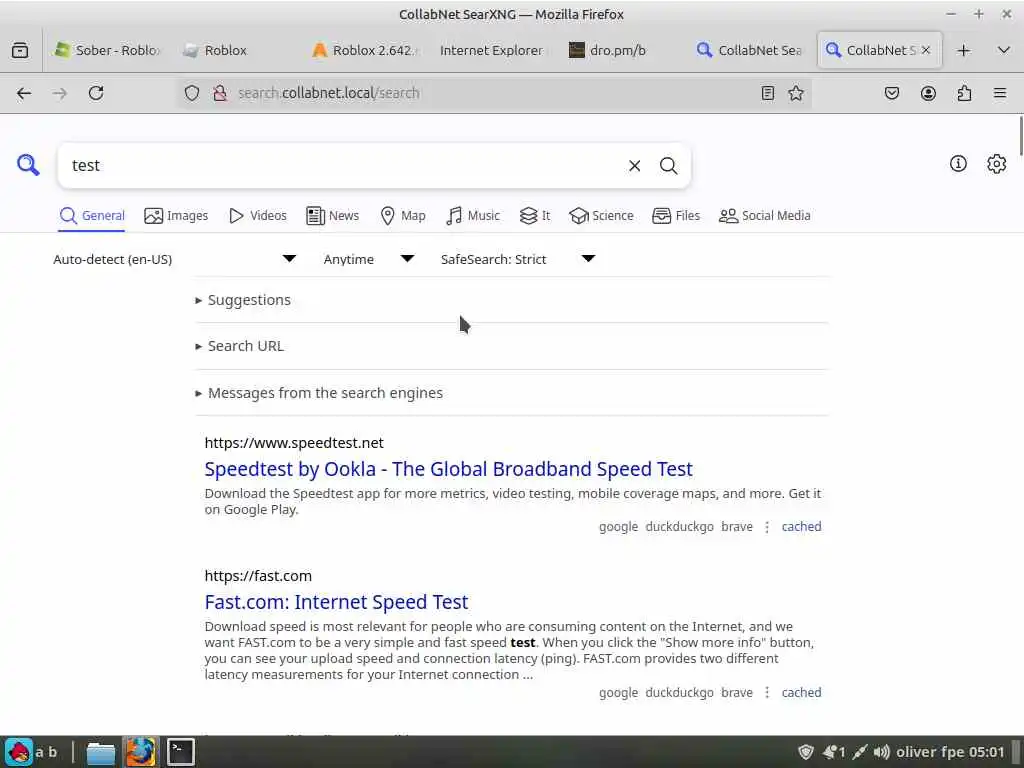The width and height of the screenshot is (1024, 768).
Task: Go back with the back arrow
Action: [x=24, y=93]
